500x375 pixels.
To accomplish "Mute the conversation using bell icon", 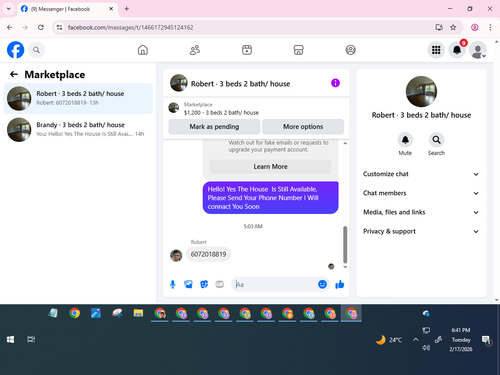I will (x=405, y=140).
